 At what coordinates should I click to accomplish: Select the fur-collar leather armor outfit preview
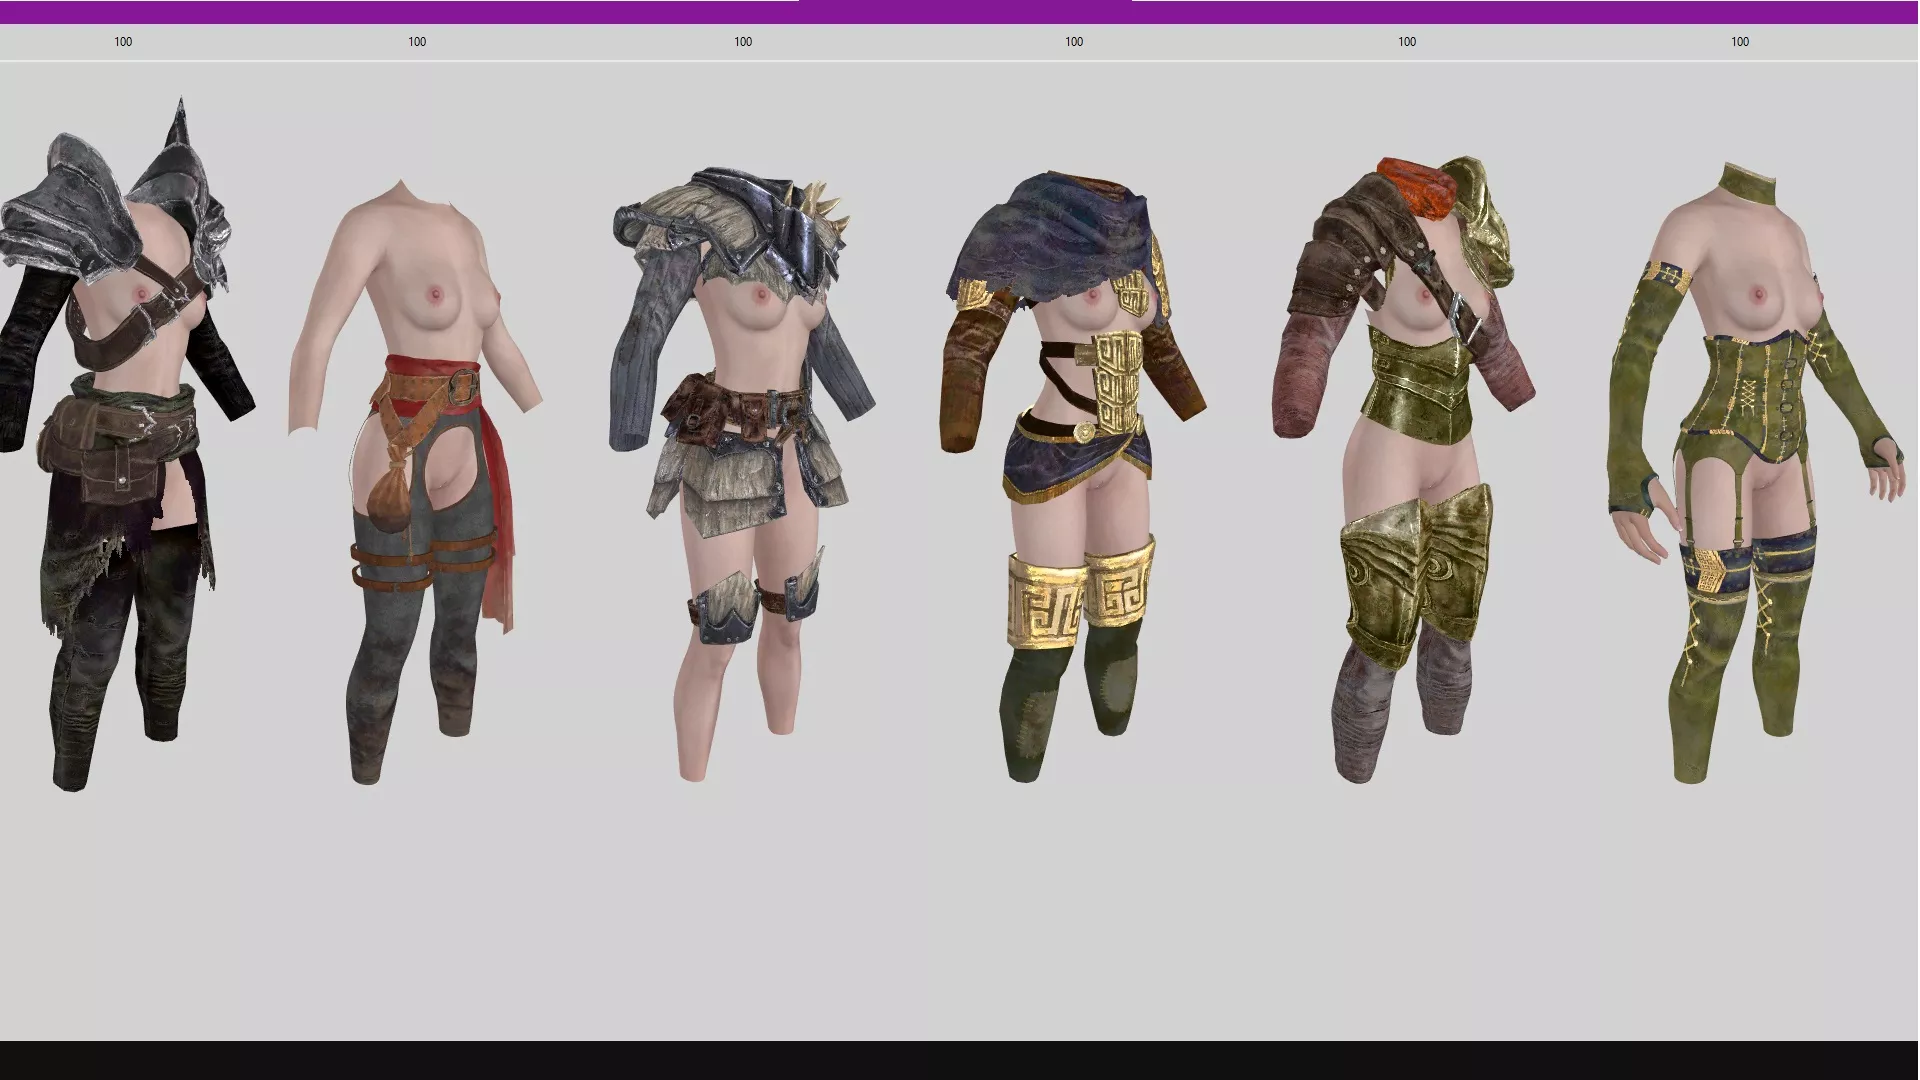coord(742,475)
